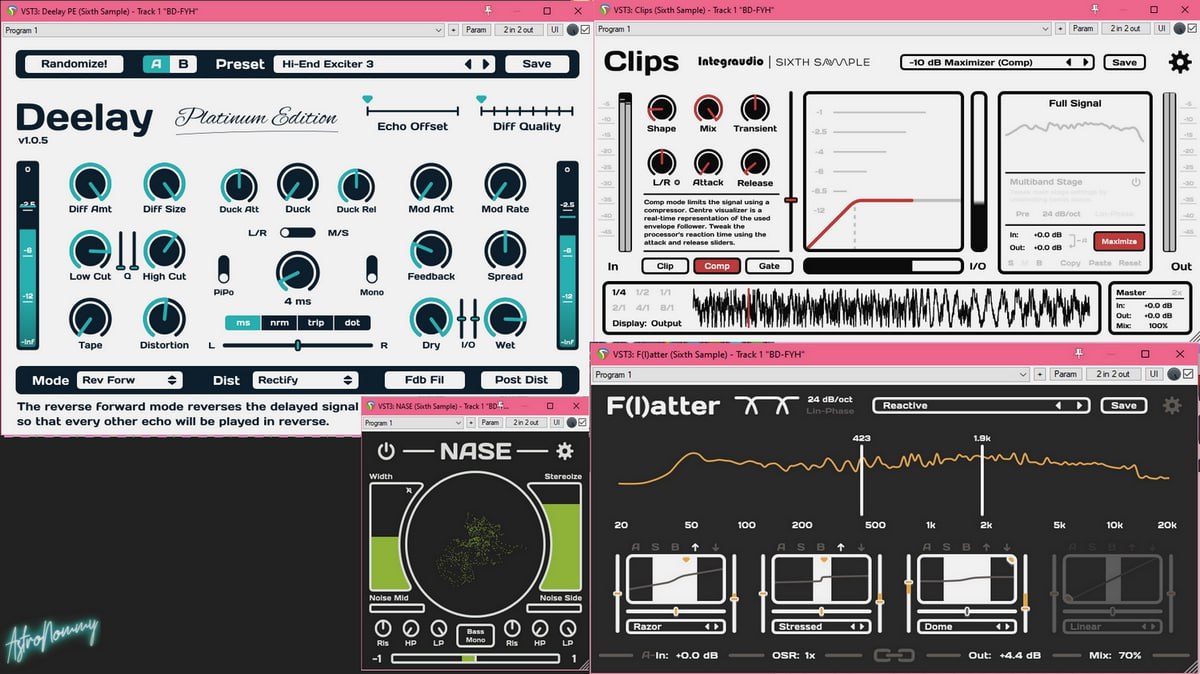Click the Deelay Tape knob

pos(90,318)
